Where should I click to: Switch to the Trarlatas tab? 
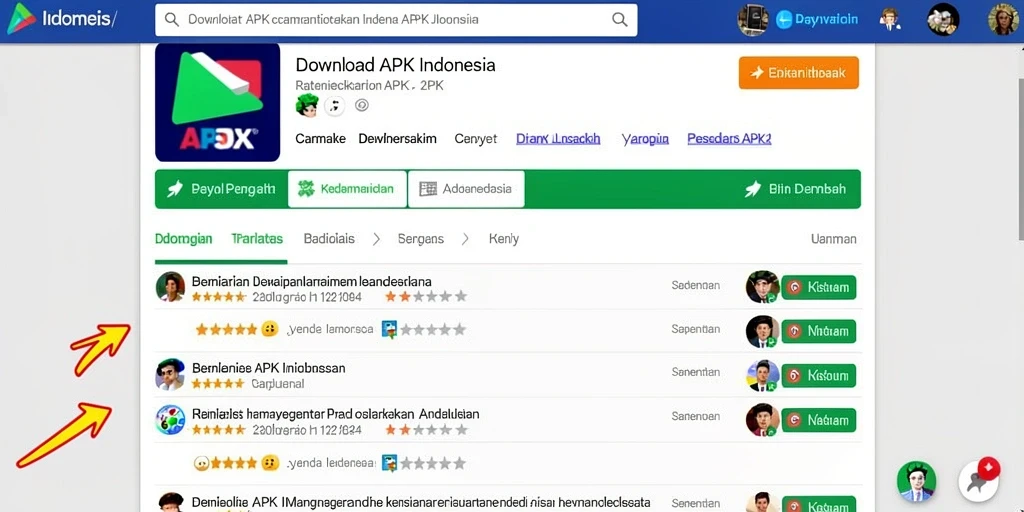pos(257,239)
